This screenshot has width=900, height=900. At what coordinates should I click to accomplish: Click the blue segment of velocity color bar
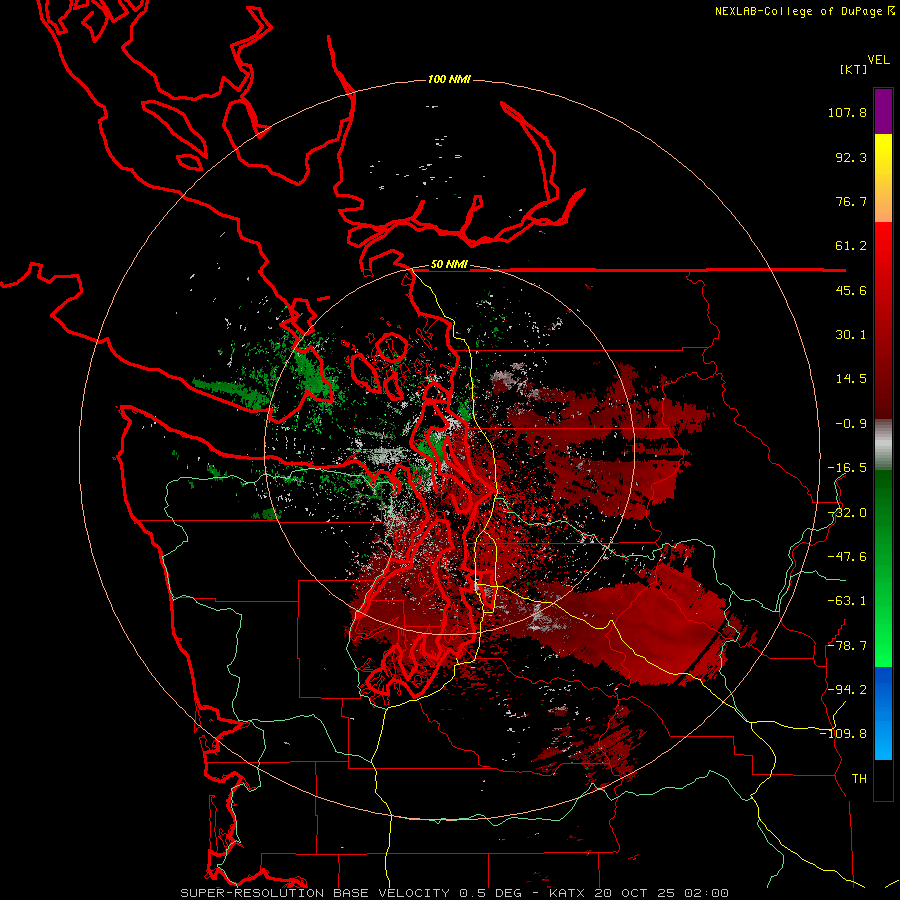[883, 713]
